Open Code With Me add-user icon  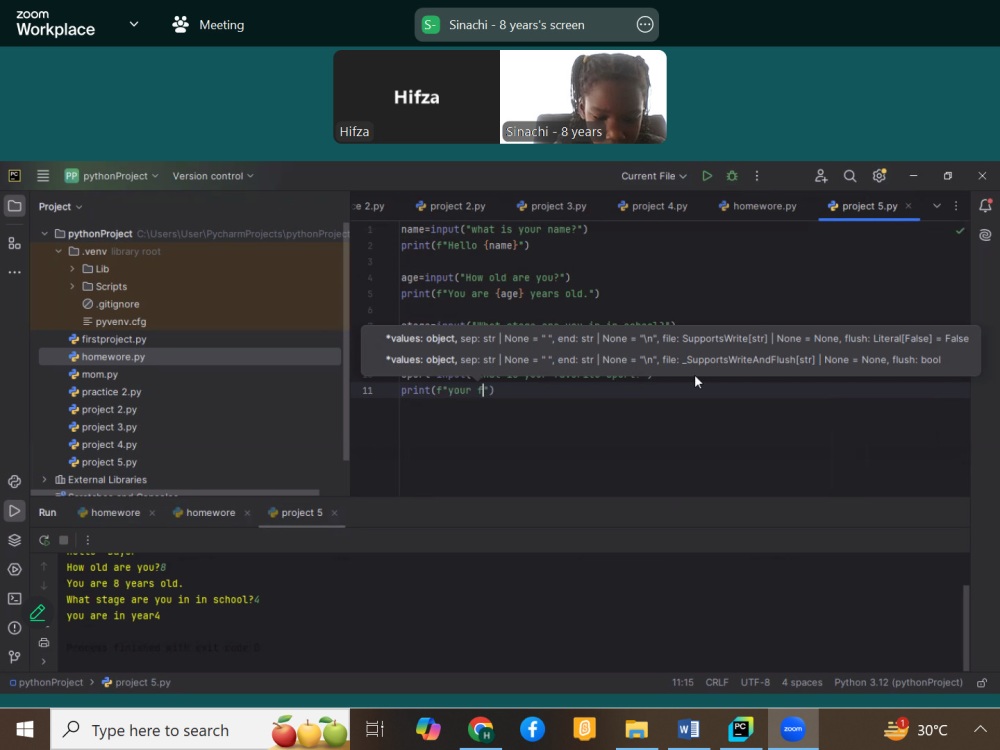(821, 175)
